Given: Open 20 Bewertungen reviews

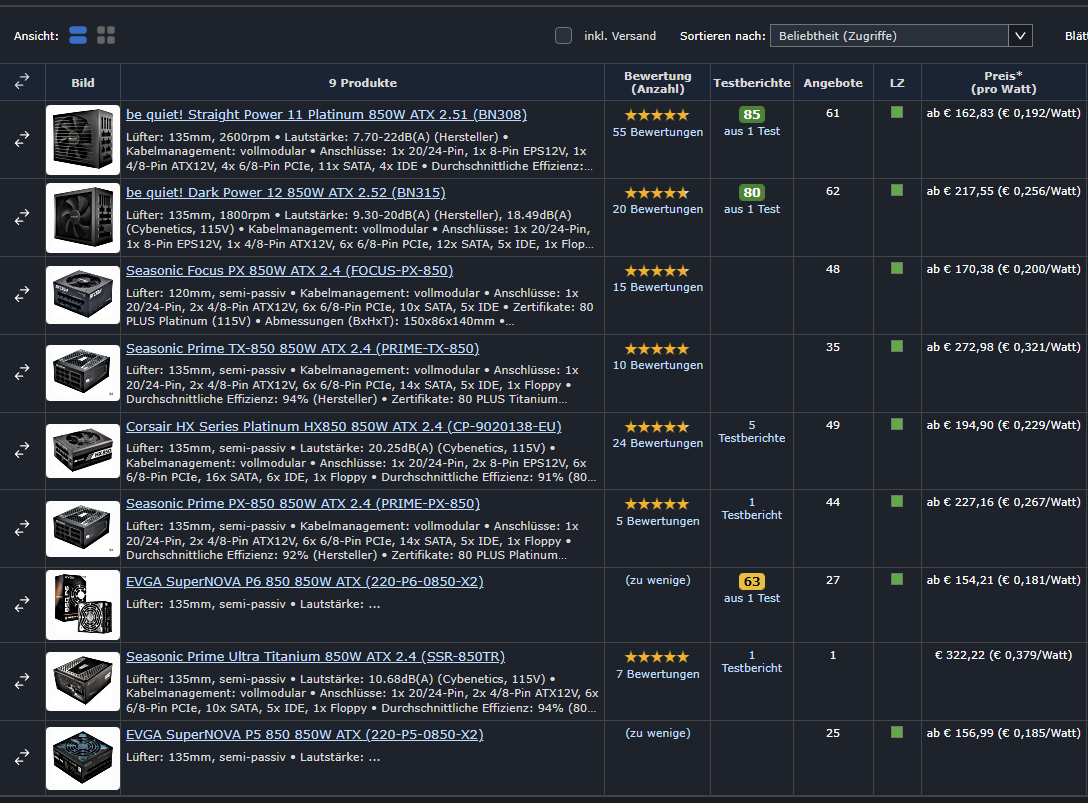Looking at the screenshot, I should pos(657,209).
